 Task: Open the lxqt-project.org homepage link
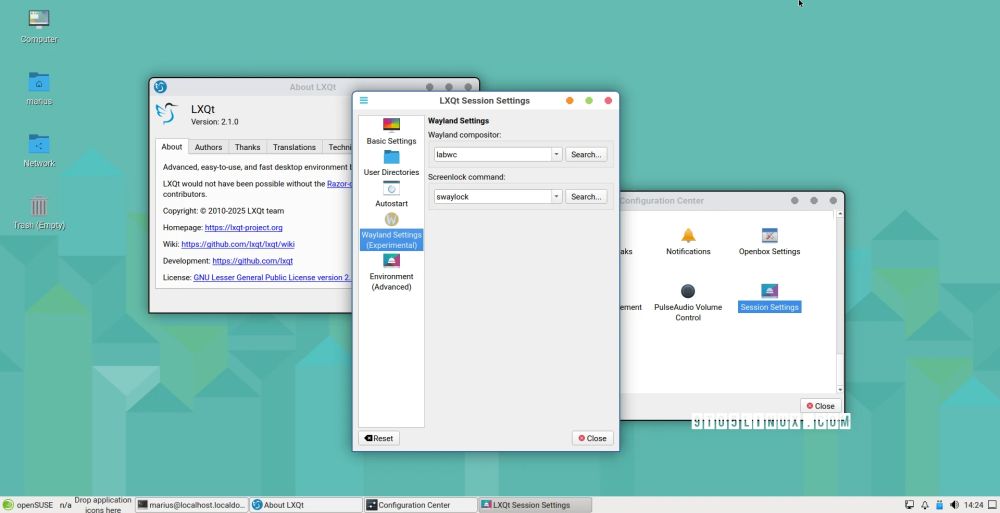tap(244, 228)
